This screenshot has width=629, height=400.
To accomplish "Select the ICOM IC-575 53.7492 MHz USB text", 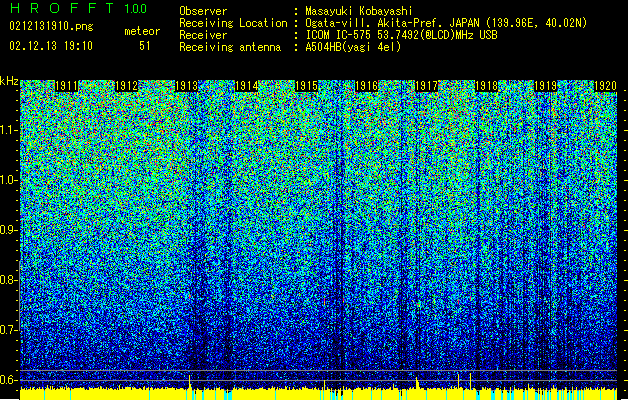I will point(401,35).
